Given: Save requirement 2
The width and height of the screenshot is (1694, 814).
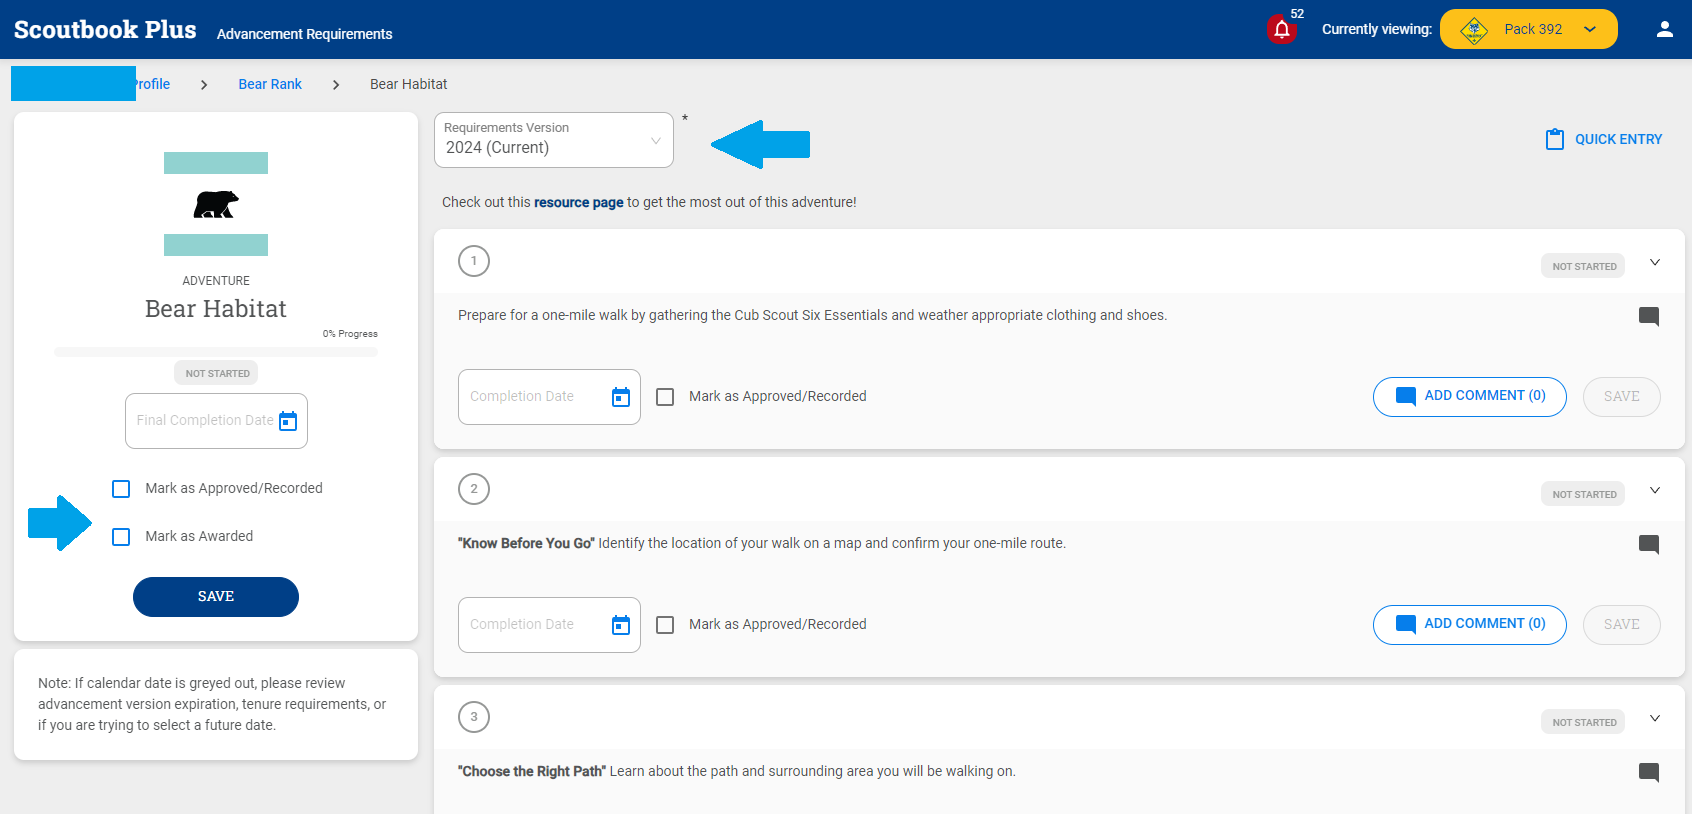Looking at the screenshot, I should click(1622, 625).
